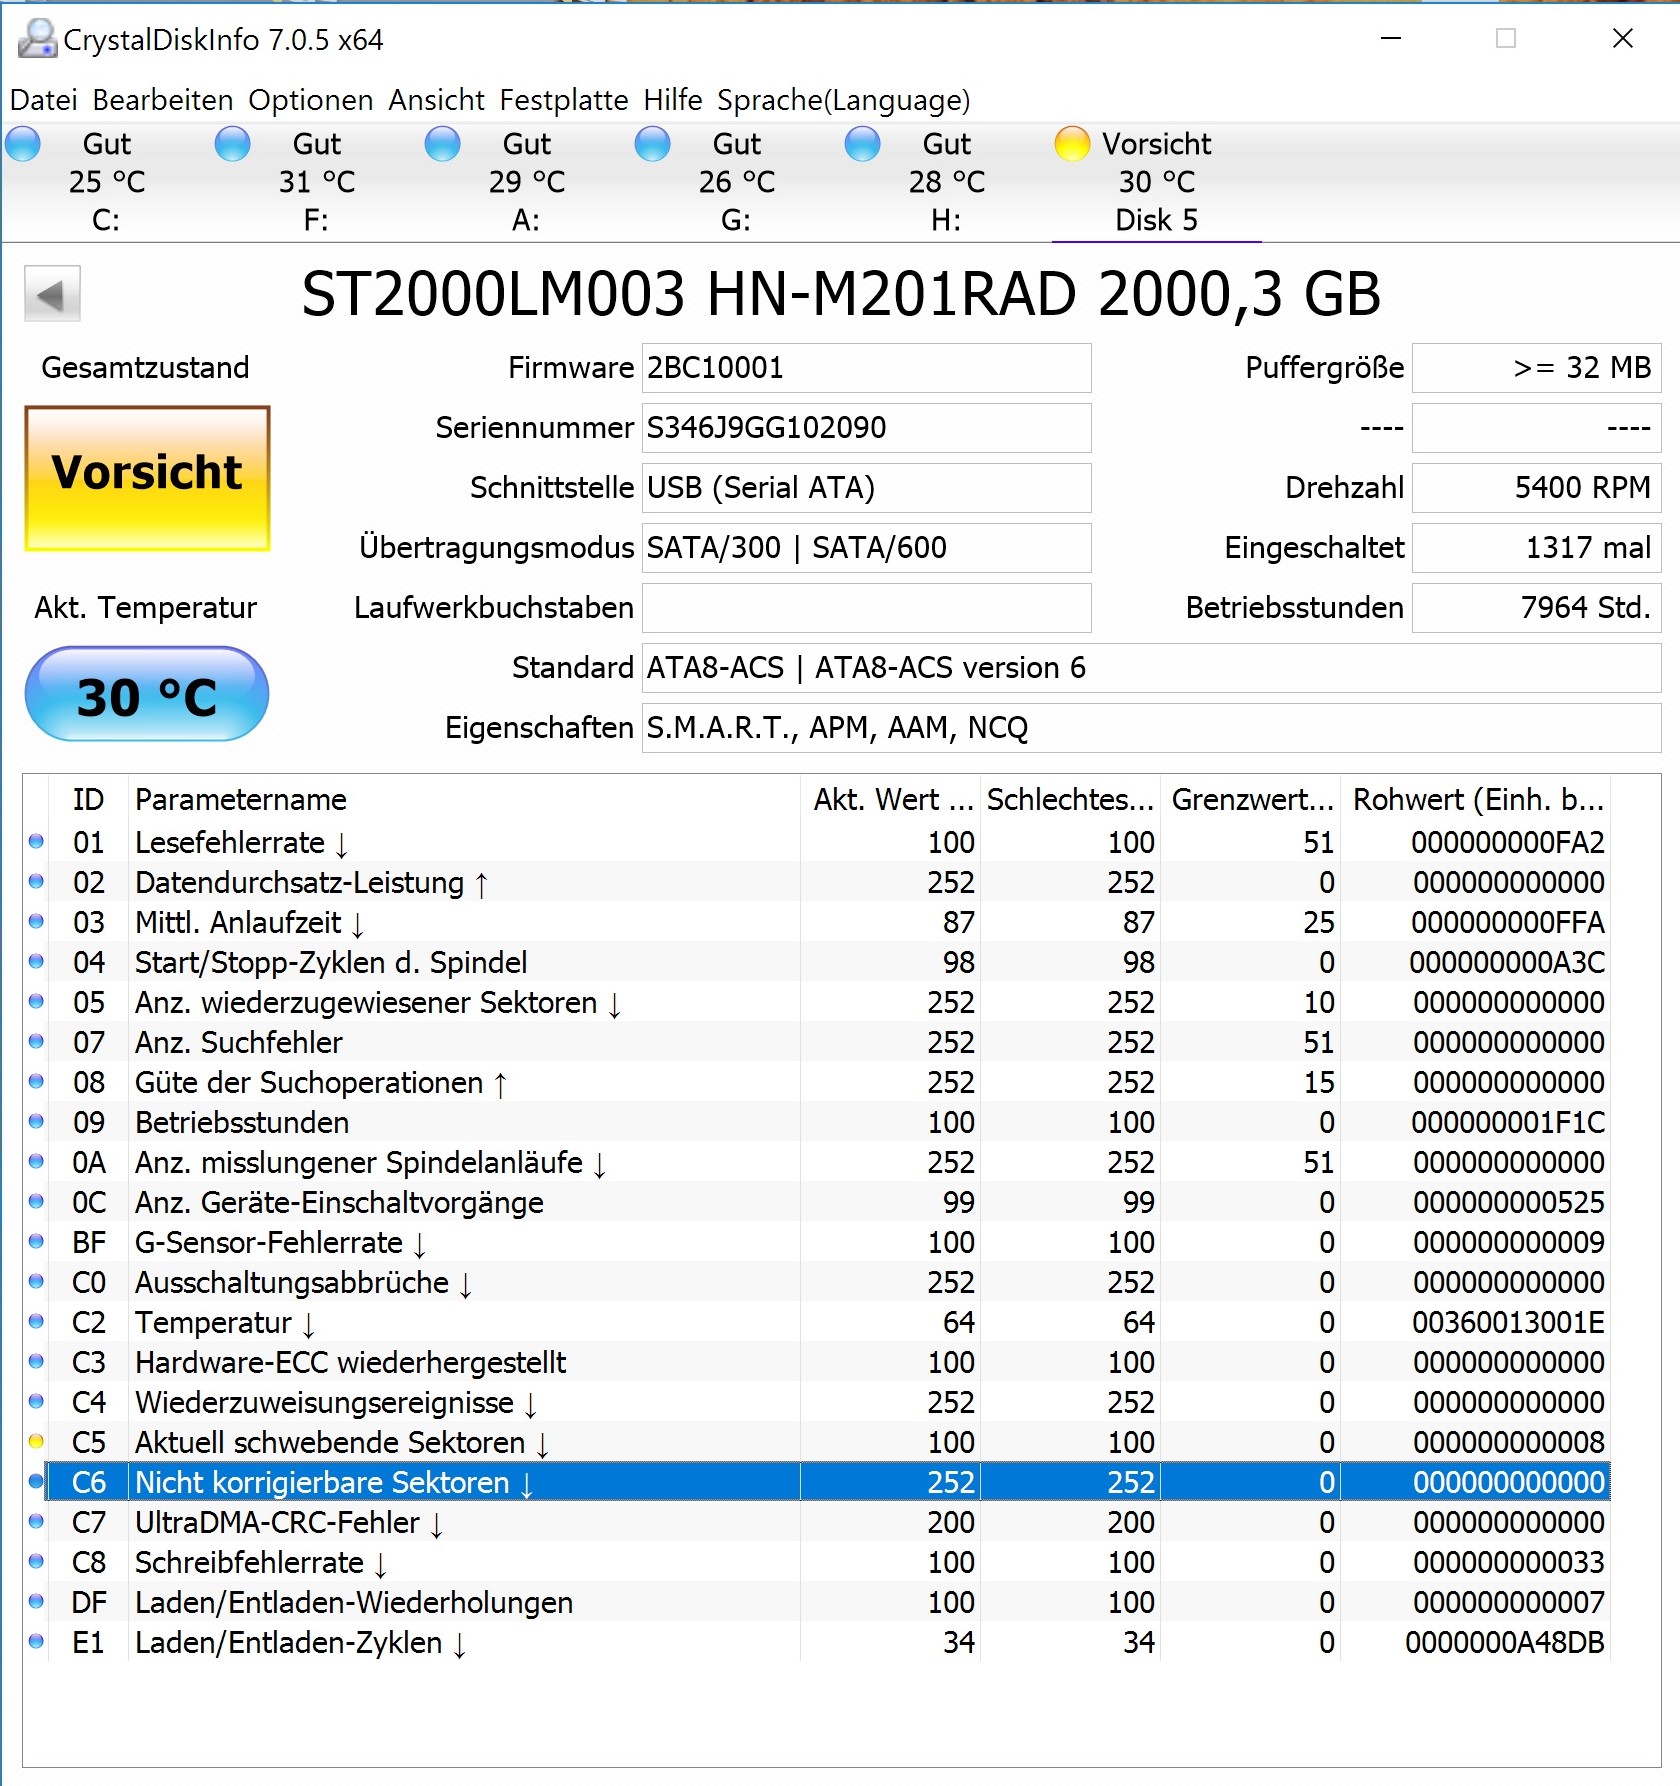Click the Firmware field 2BC10001
The height and width of the screenshot is (1786, 1680).
click(866, 368)
